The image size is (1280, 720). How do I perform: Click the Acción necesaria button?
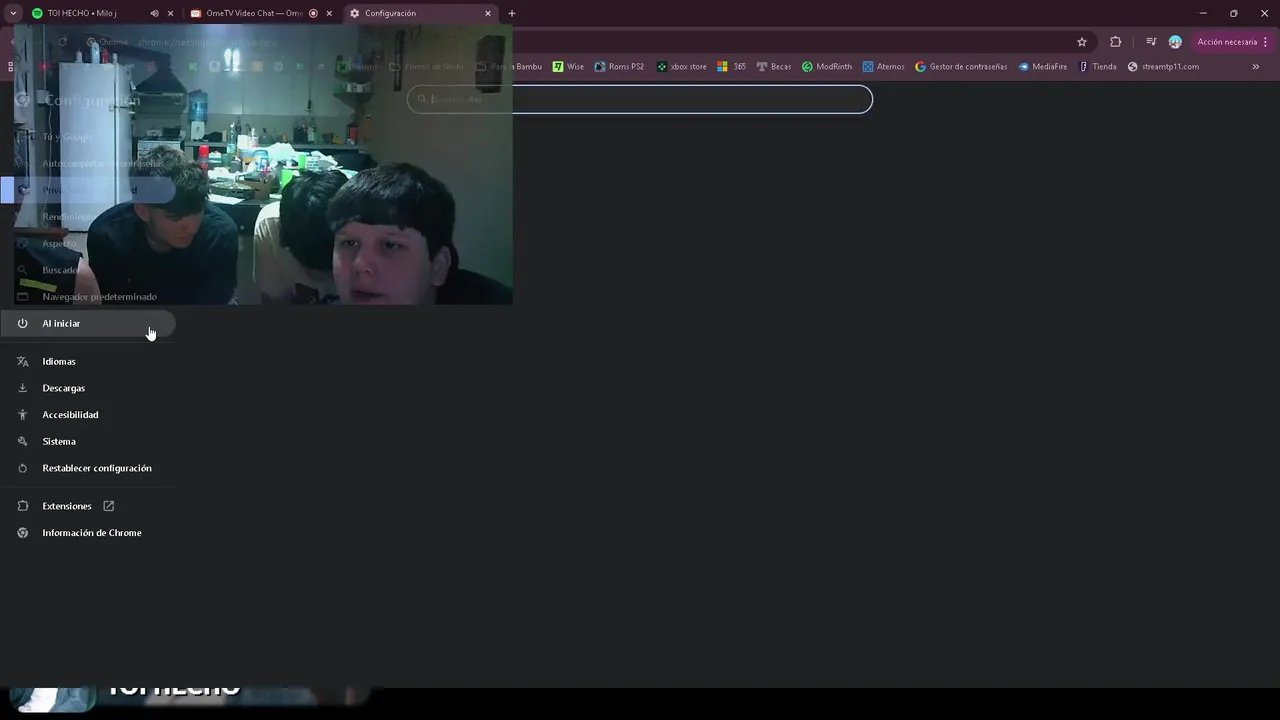pos(1232,42)
